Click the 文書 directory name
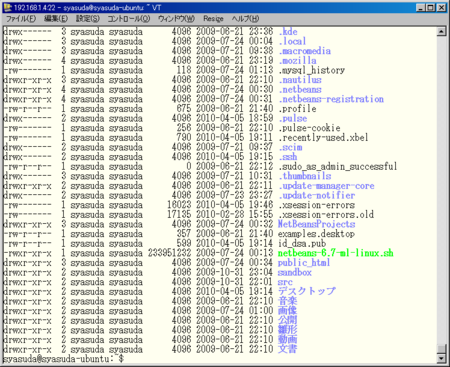 (x=287, y=349)
